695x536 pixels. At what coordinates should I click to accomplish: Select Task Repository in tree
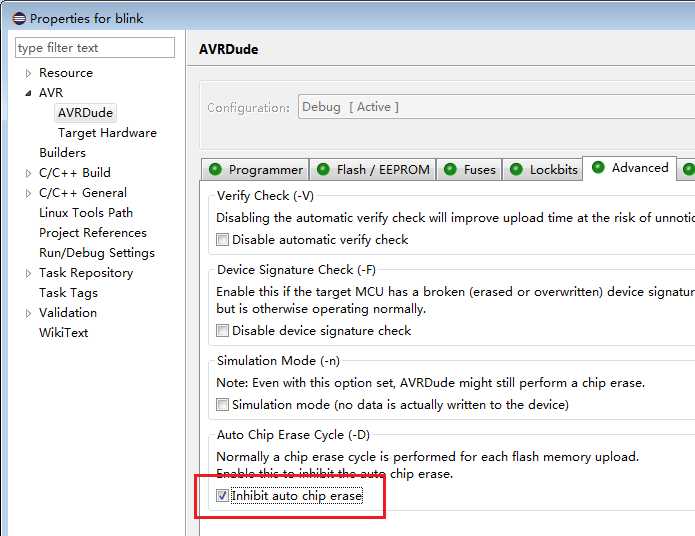click(86, 273)
